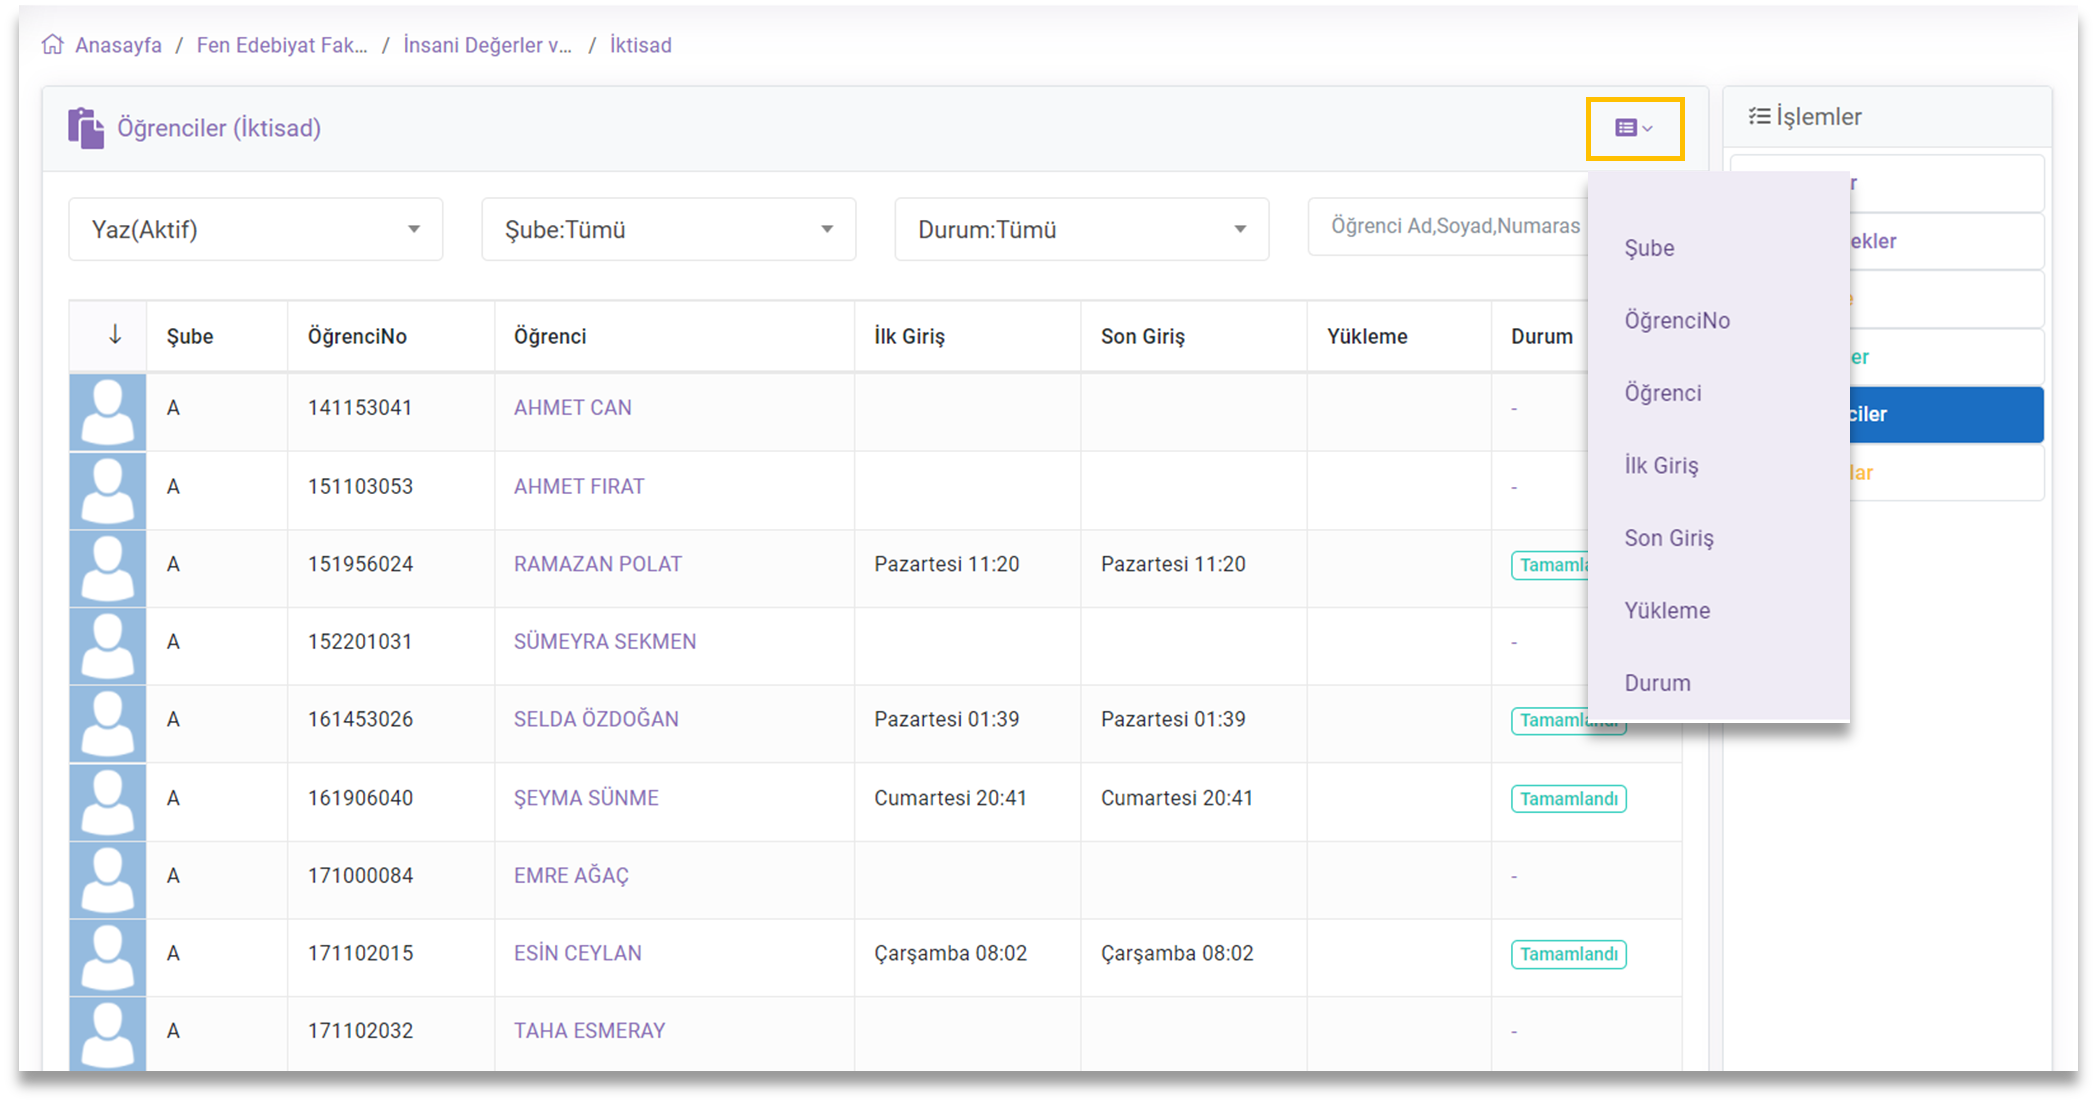Screen dimensions: 2097x1104
Task: Select Son Giriş in column menu
Action: (x=1669, y=538)
